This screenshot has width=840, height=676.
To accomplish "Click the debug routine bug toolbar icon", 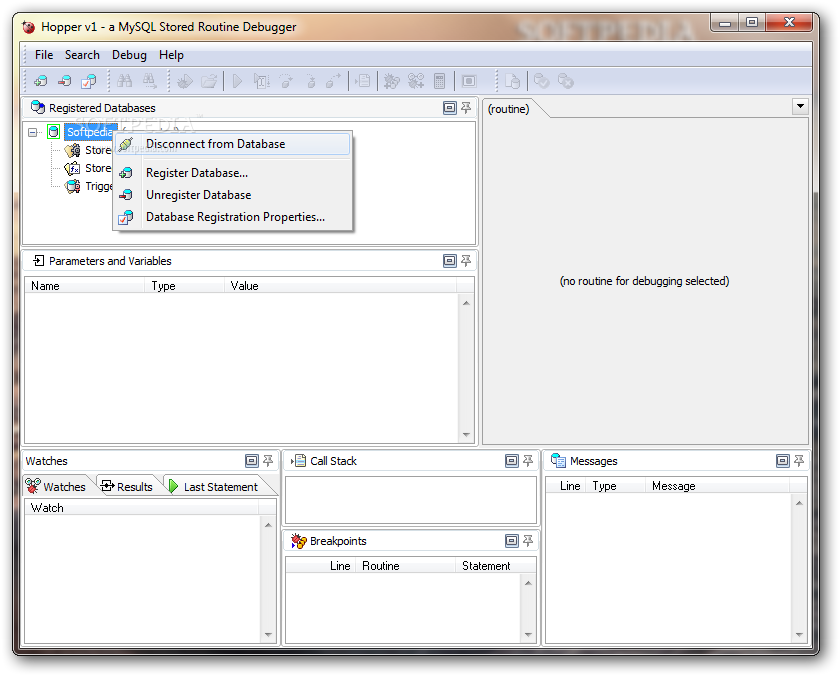I will 185,81.
